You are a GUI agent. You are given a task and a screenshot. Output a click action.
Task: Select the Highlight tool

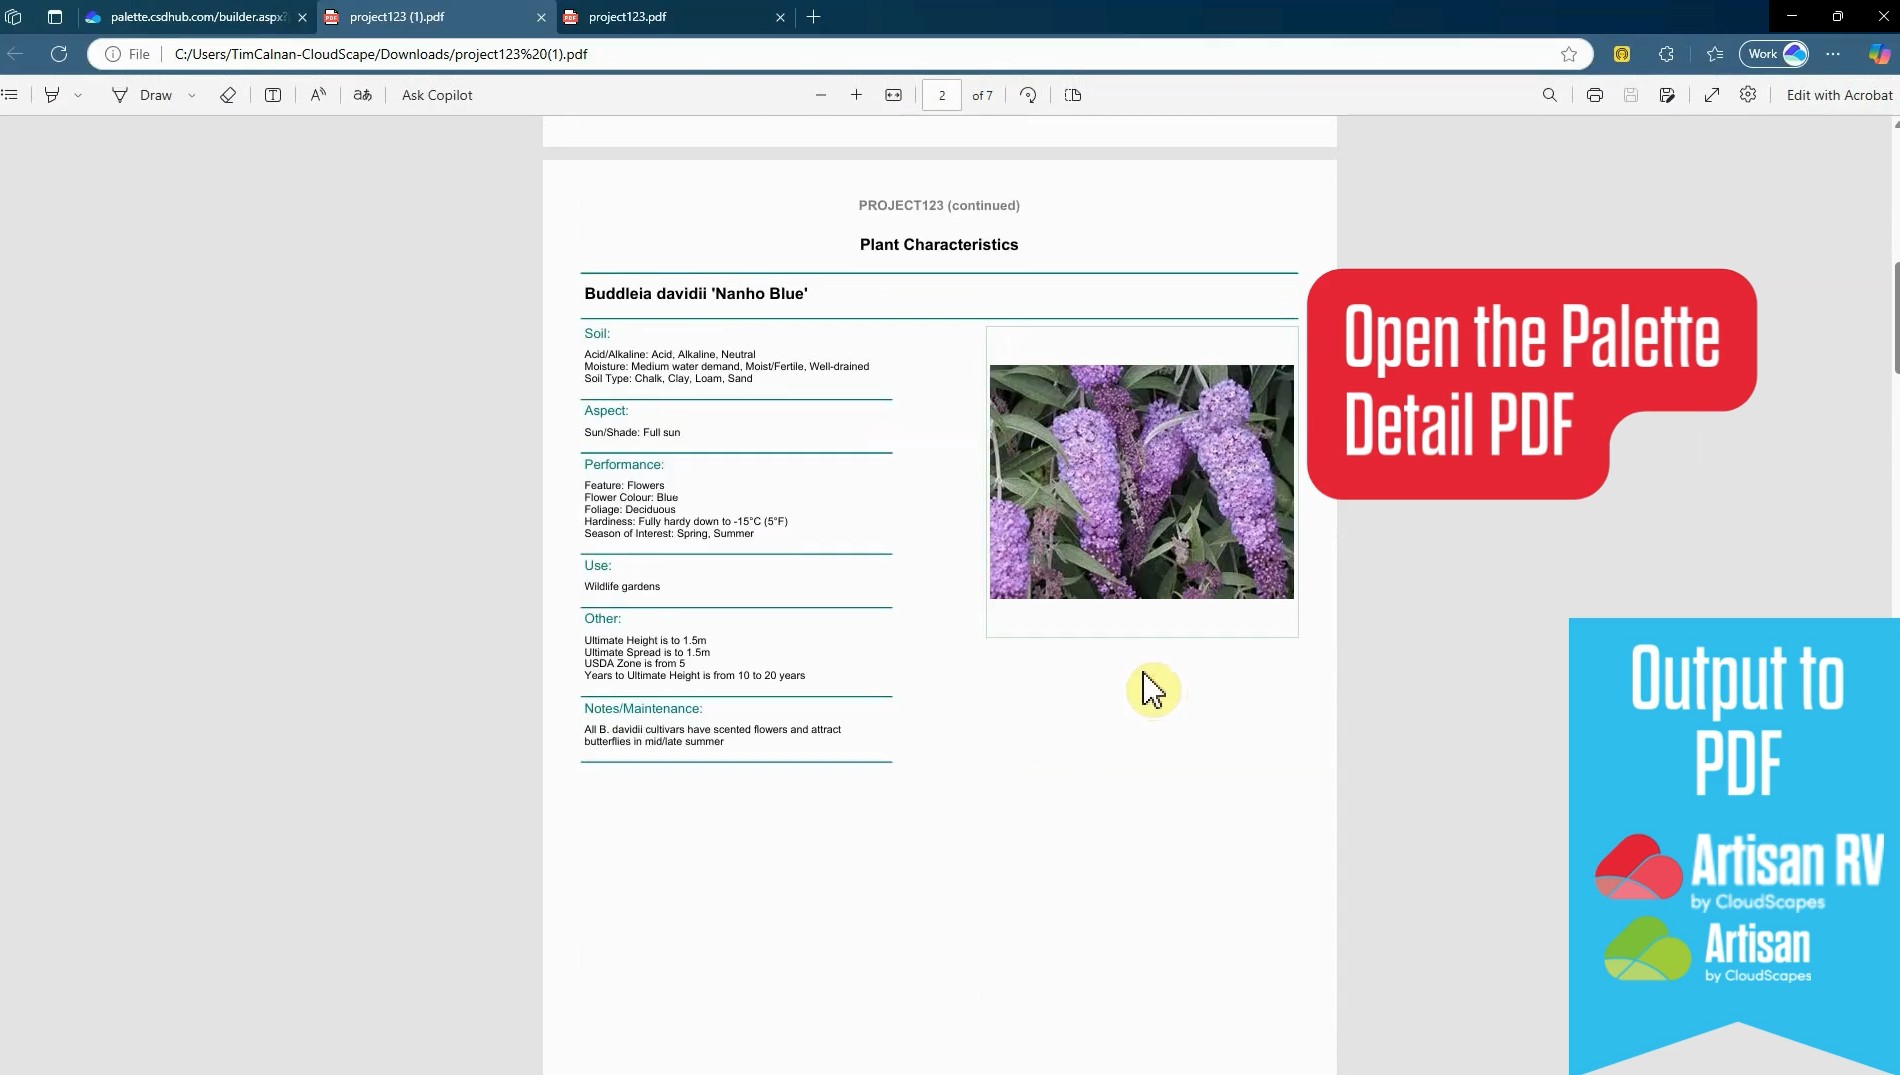pyautogui.click(x=51, y=95)
